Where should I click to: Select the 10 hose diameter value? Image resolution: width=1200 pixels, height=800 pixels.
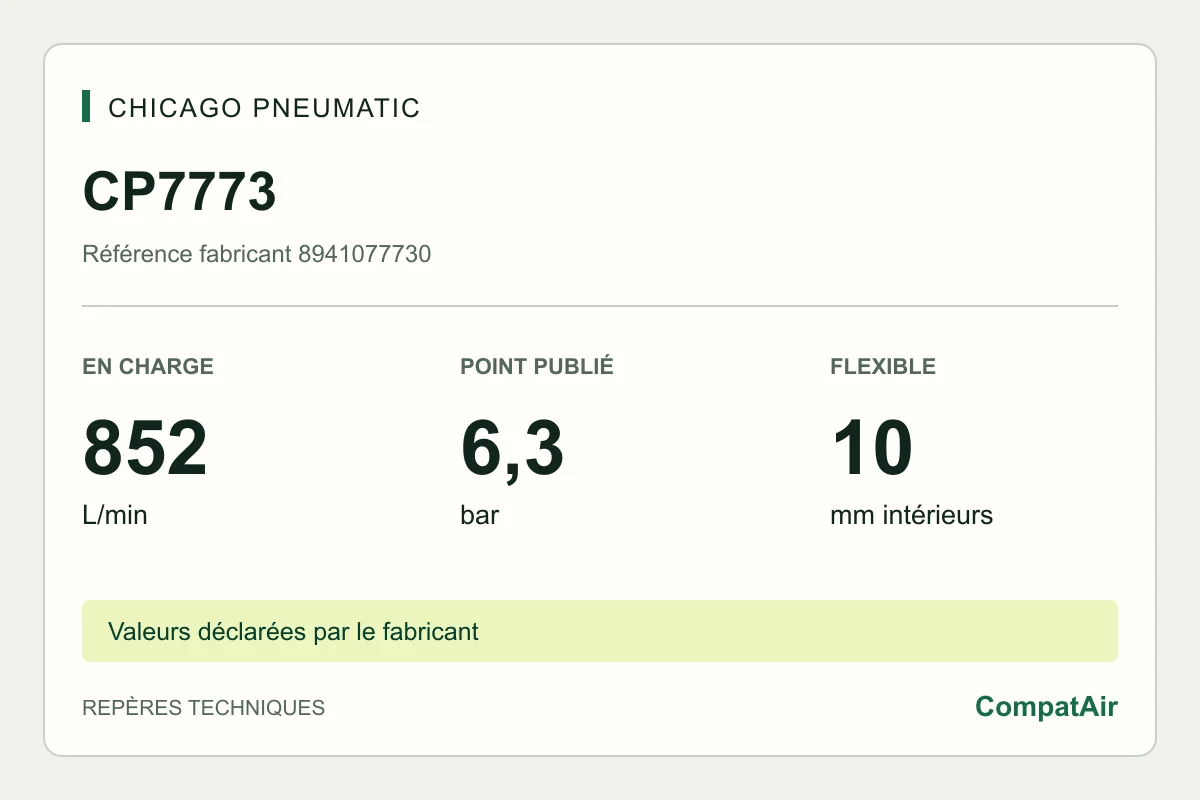(x=871, y=449)
